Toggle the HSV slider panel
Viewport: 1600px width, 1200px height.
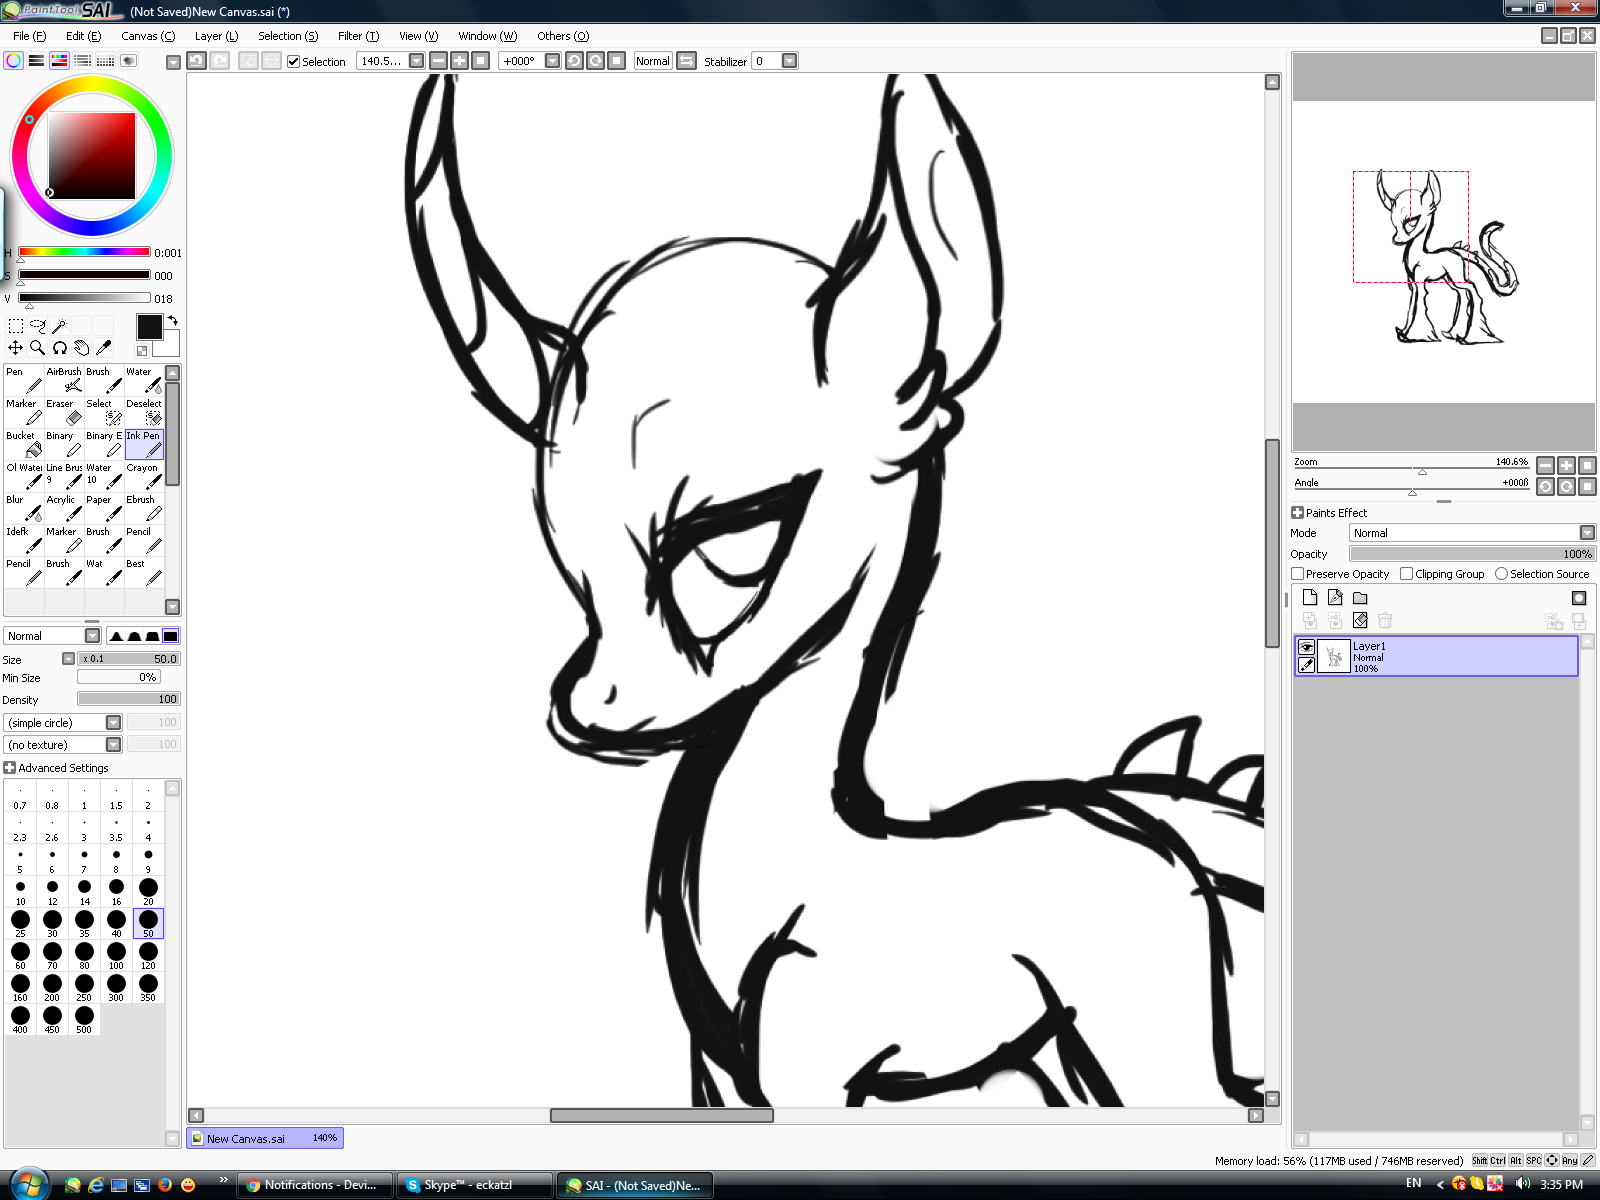tap(60, 61)
